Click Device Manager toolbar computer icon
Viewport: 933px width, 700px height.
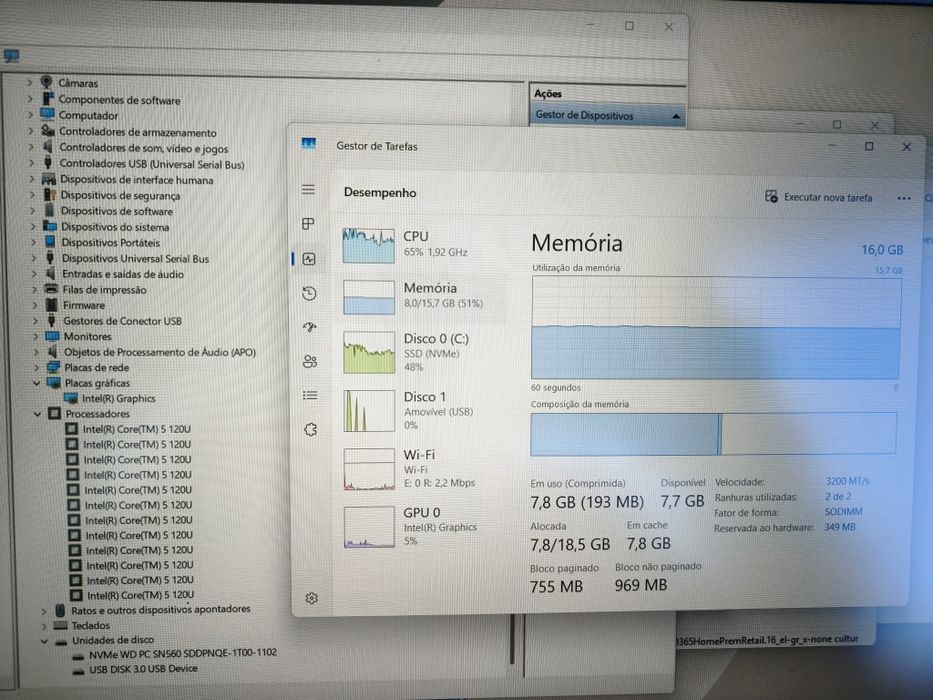[11, 56]
